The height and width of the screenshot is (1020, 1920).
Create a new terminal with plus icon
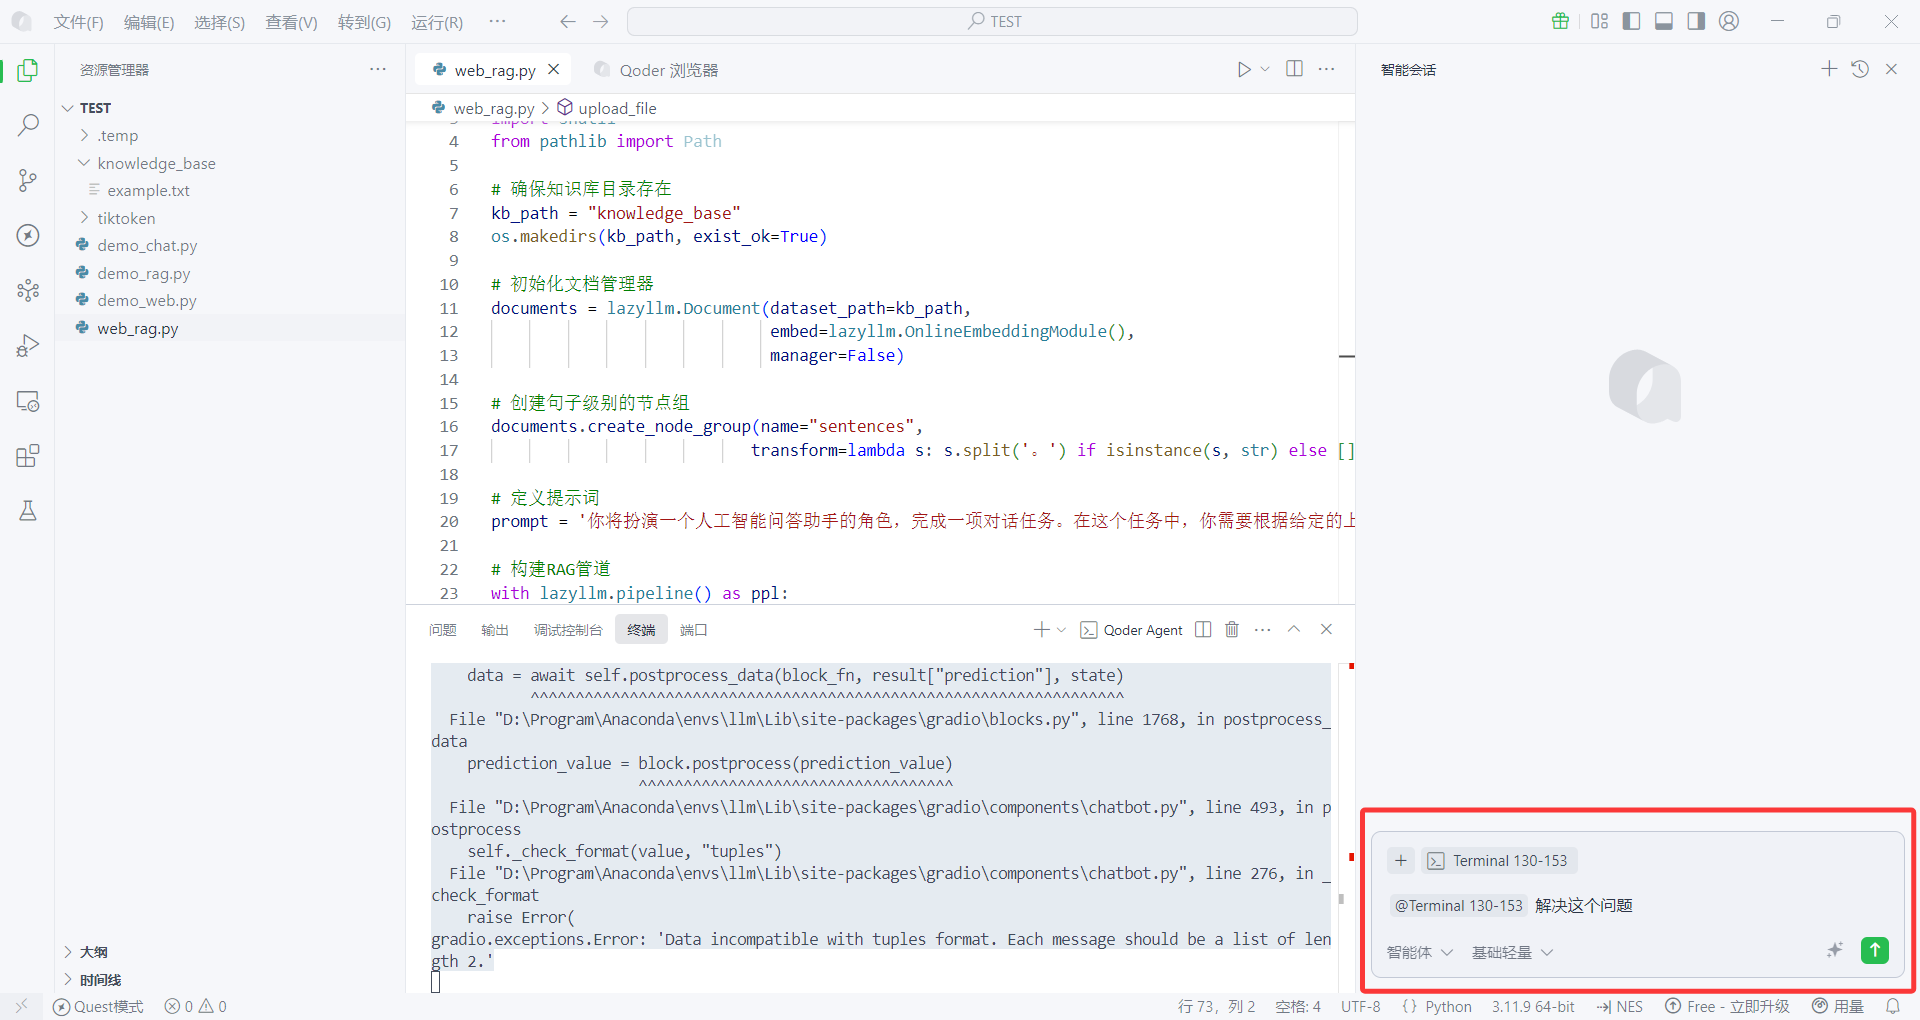pyautogui.click(x=1041, y=629)
